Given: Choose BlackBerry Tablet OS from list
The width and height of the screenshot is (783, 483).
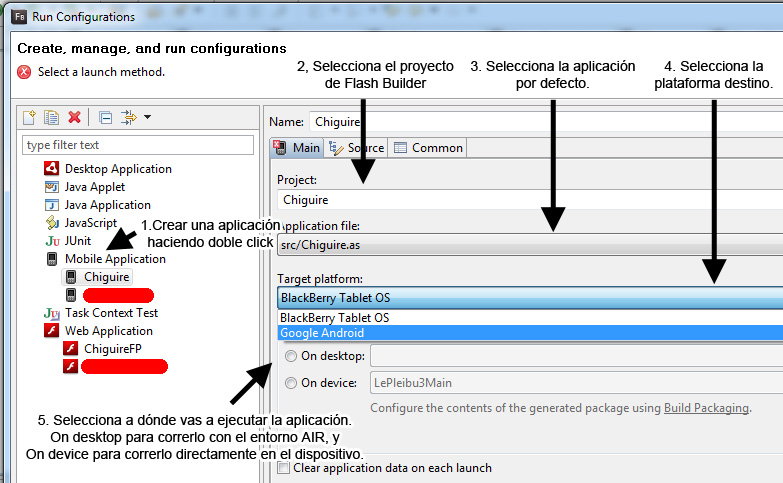Looking at the screenshot, I should (x=530, y=318).
